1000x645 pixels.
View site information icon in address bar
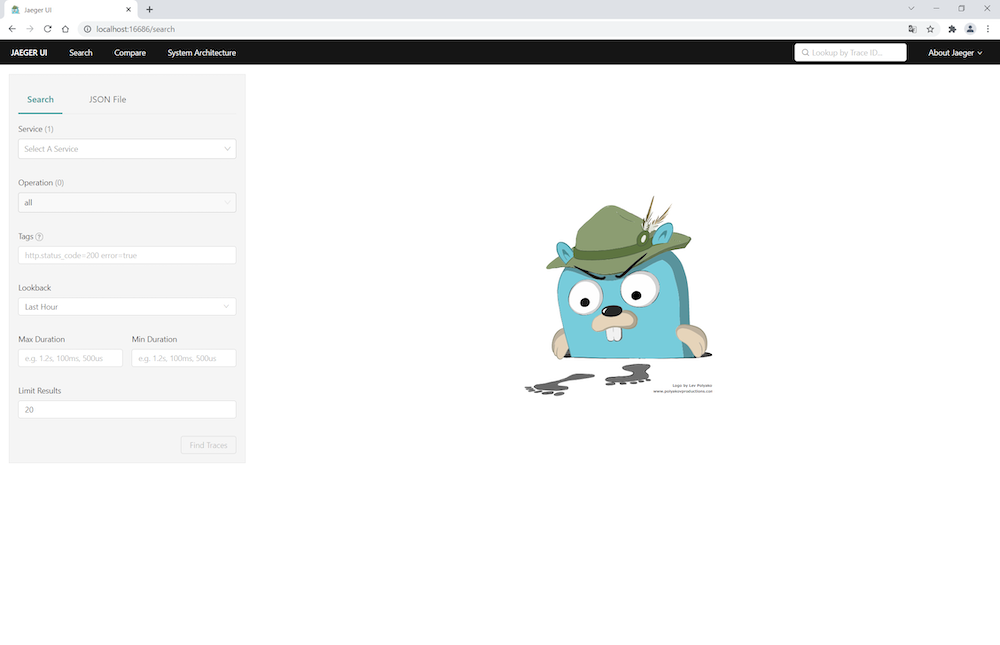[x=87, y=29]
